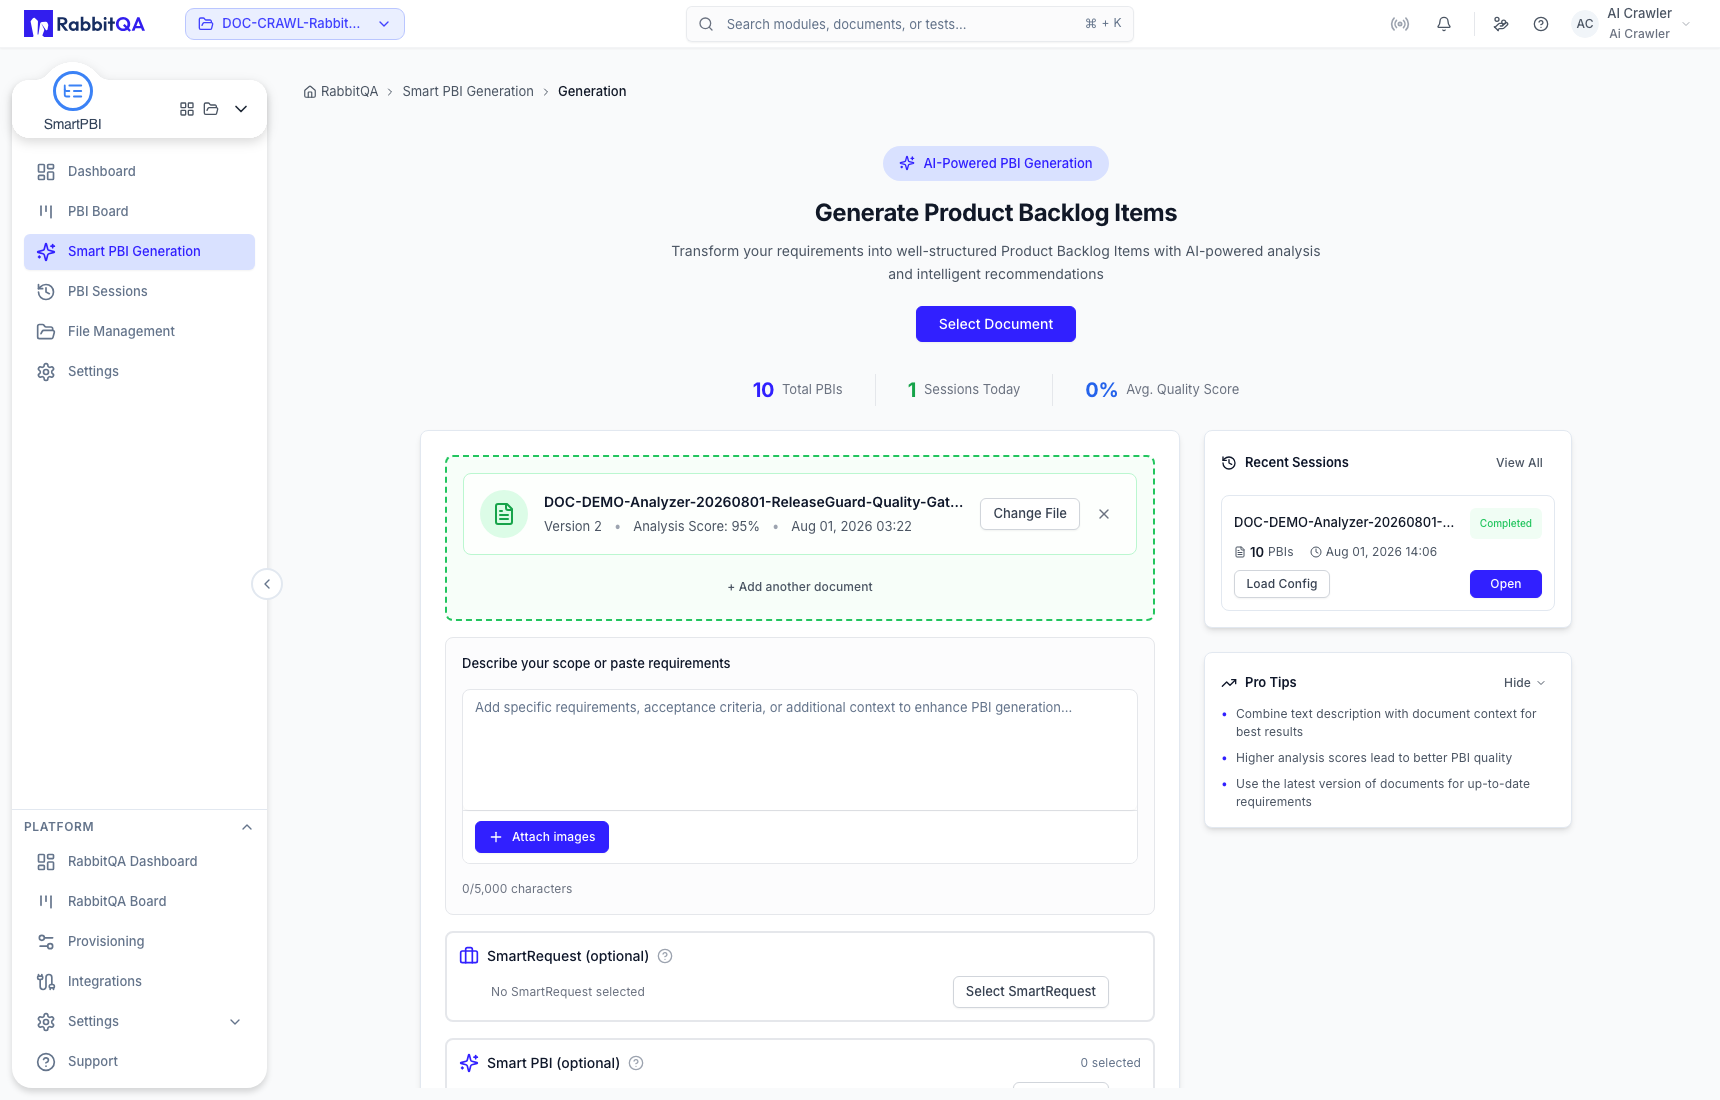Click the 1 Sessions Today stat
This screenshot has width=1720, height=1100.
click(963, 390)
